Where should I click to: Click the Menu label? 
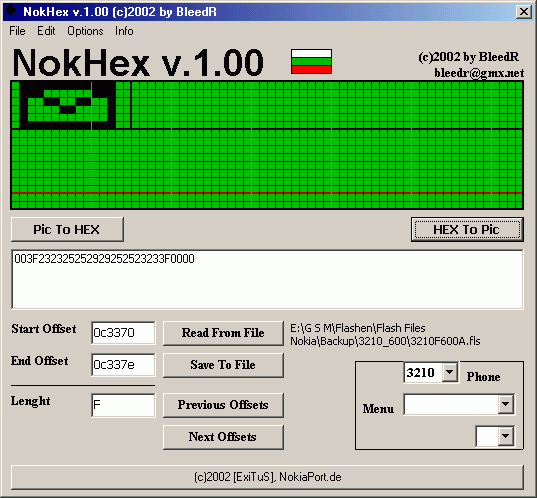click(378, 409)
